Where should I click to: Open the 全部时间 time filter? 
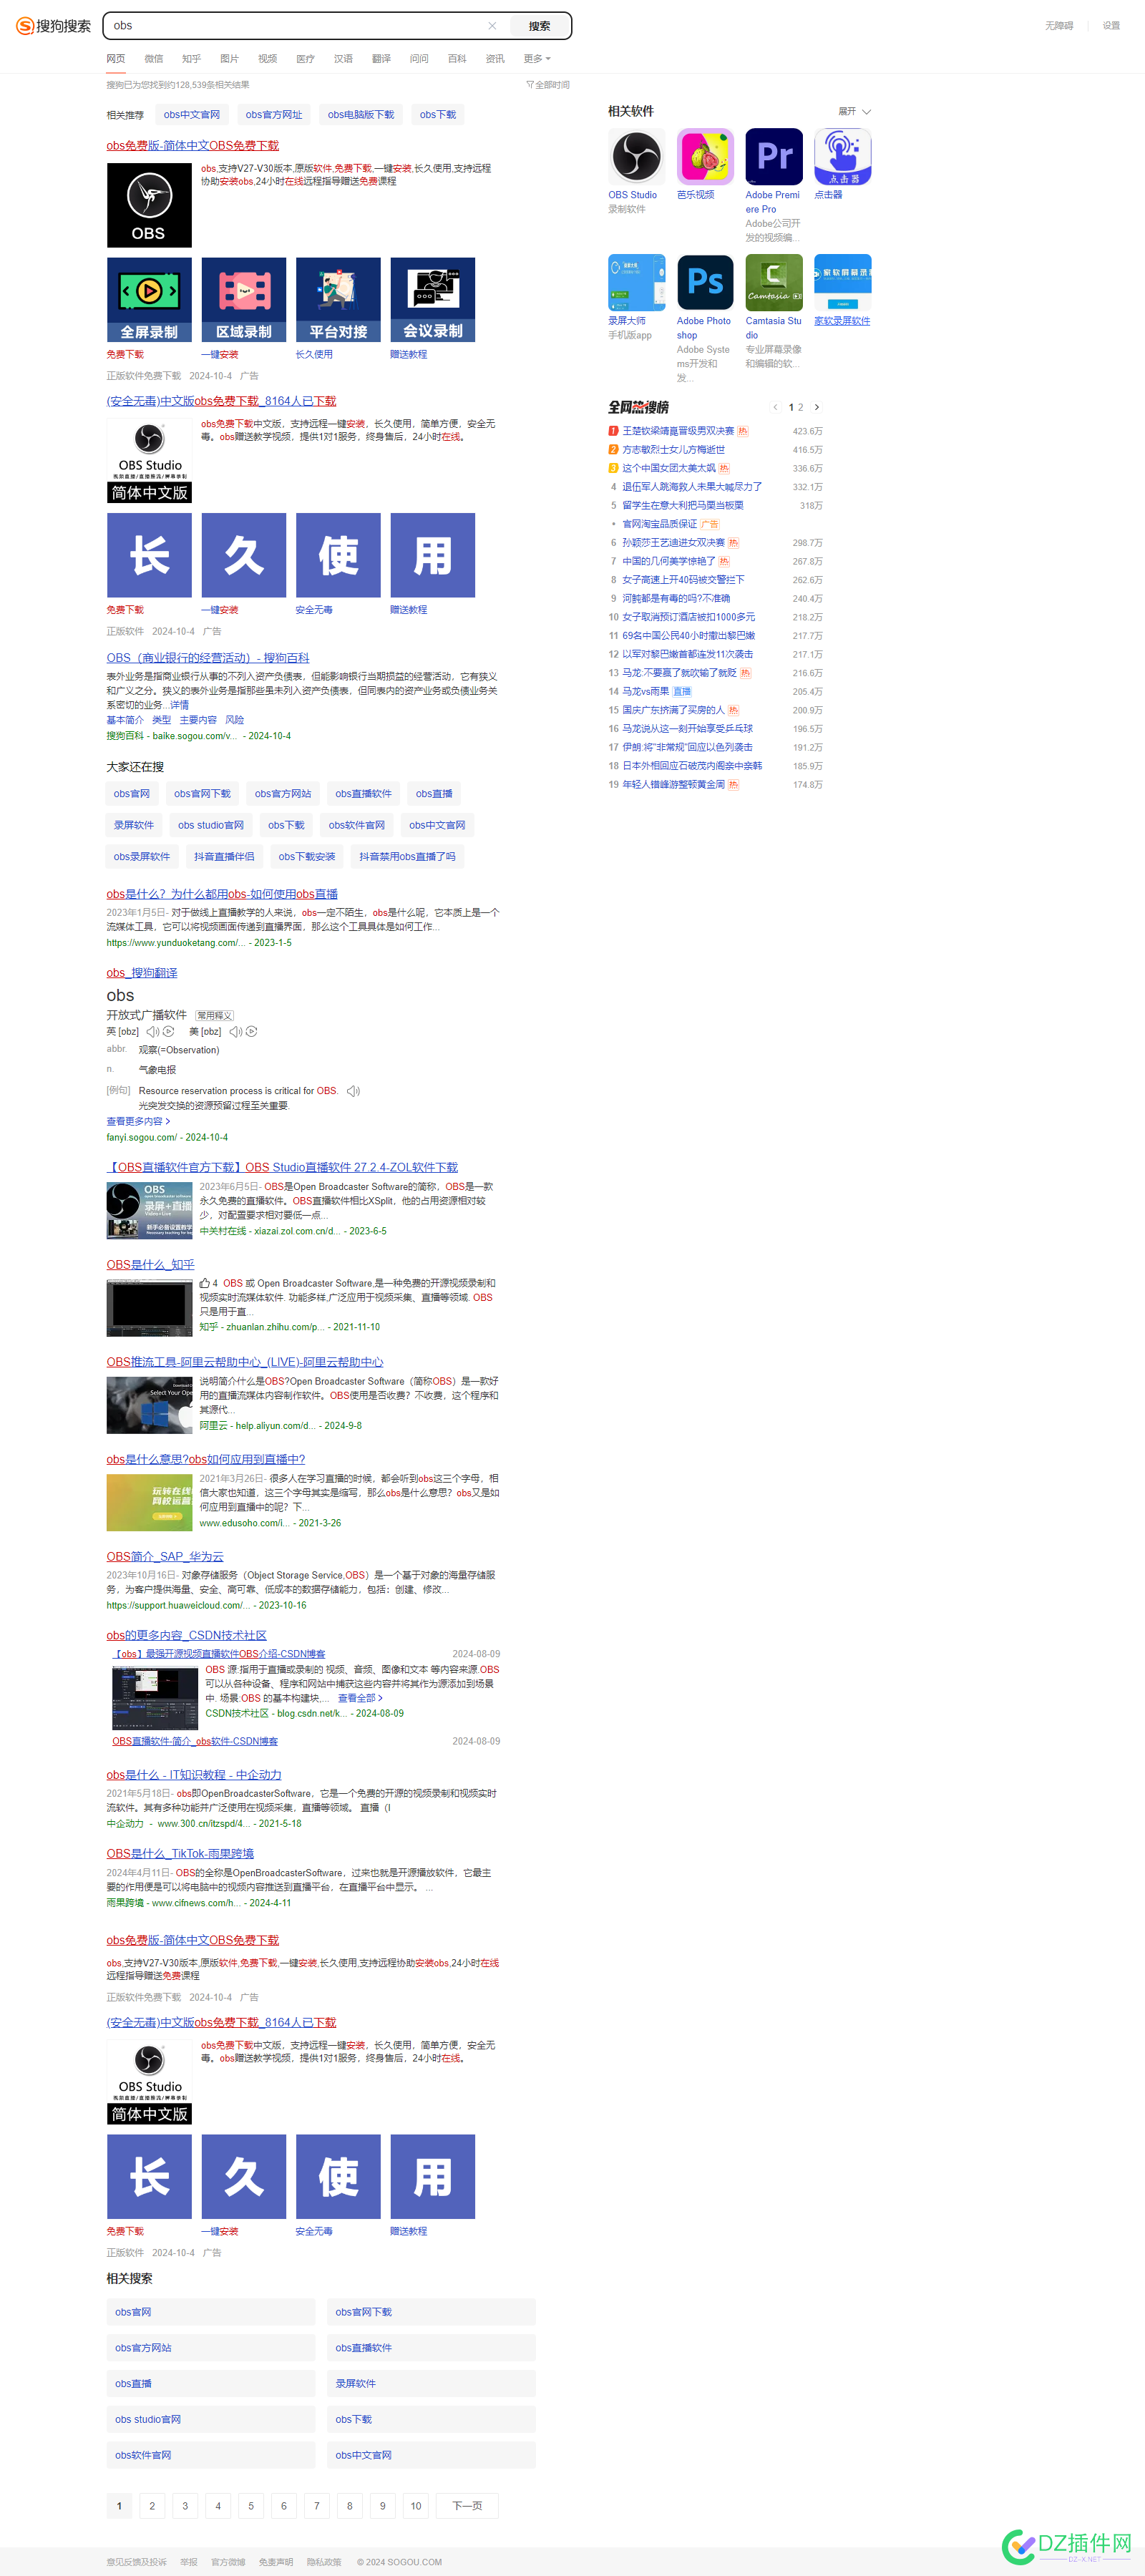click(x=548, y=85)
